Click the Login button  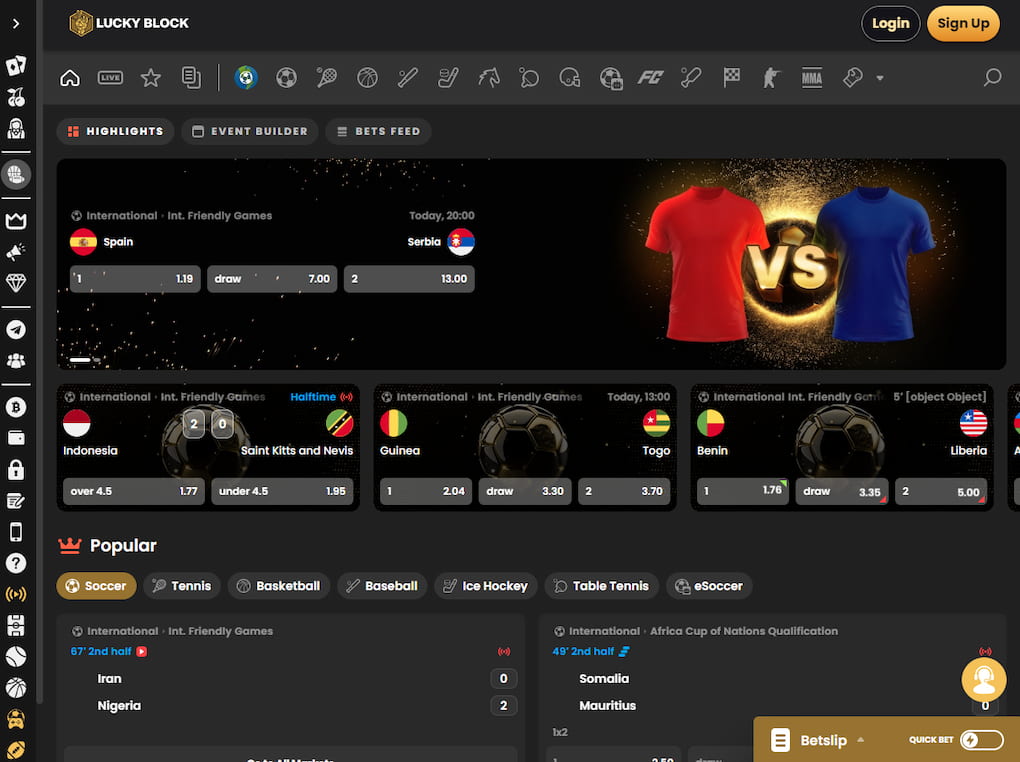(x=891, y=23)
